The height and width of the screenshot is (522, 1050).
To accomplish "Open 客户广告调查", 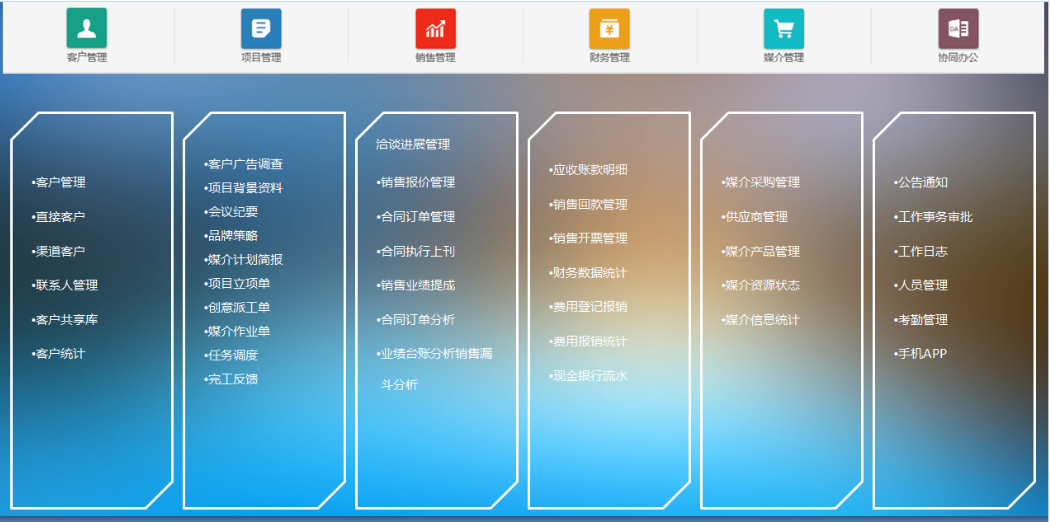I will [x=243, y=164].
